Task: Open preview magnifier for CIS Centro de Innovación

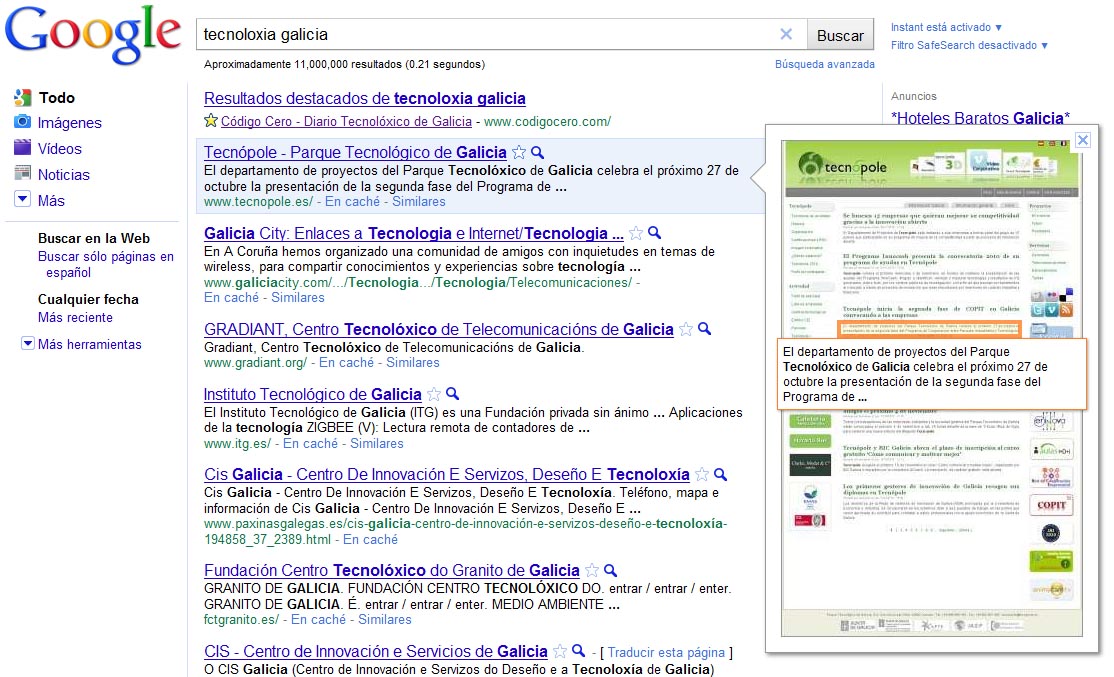Action: (x=578, y=651)
